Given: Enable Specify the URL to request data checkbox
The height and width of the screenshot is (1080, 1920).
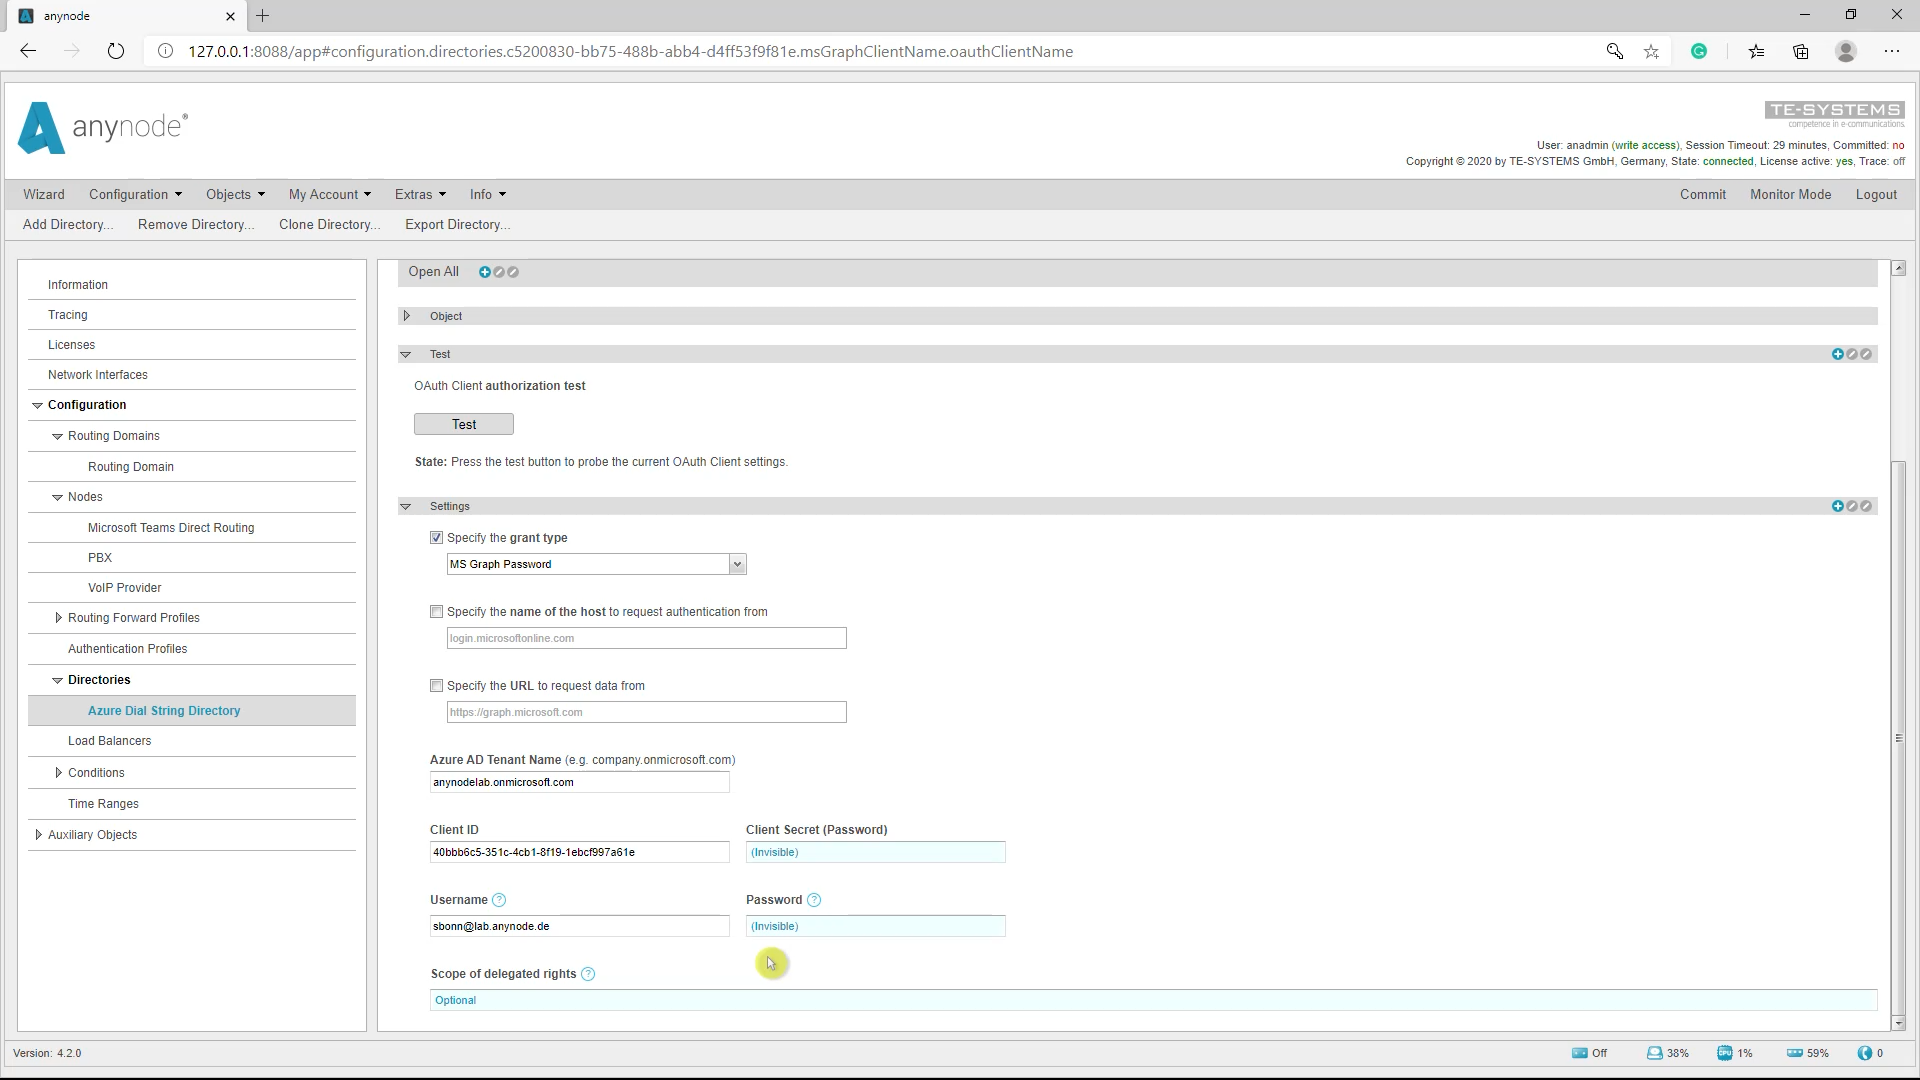Looking at the screenshot, I should coord(436,686).
